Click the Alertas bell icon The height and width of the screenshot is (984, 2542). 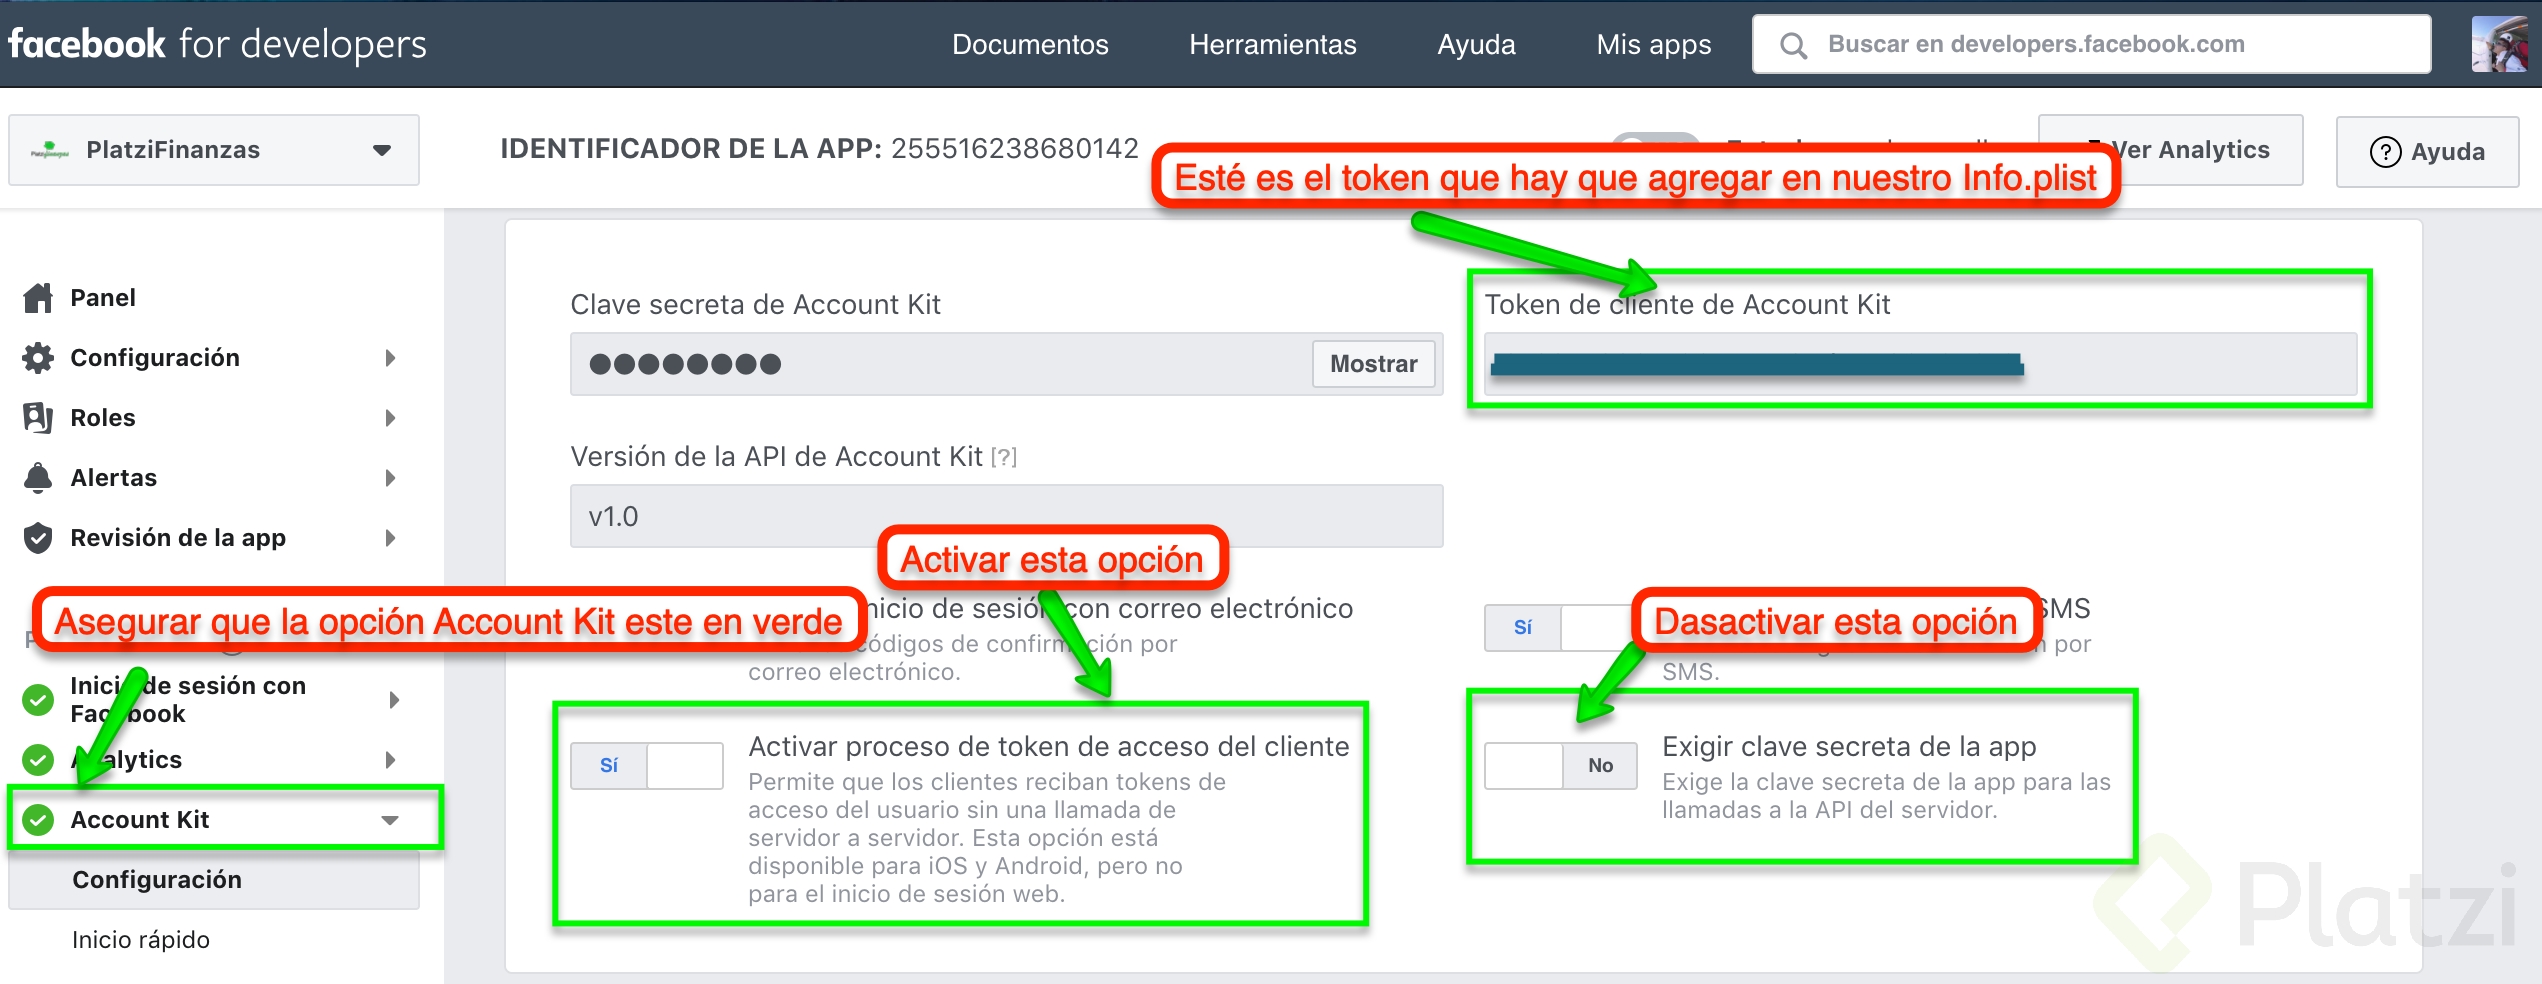pos(37,477)
